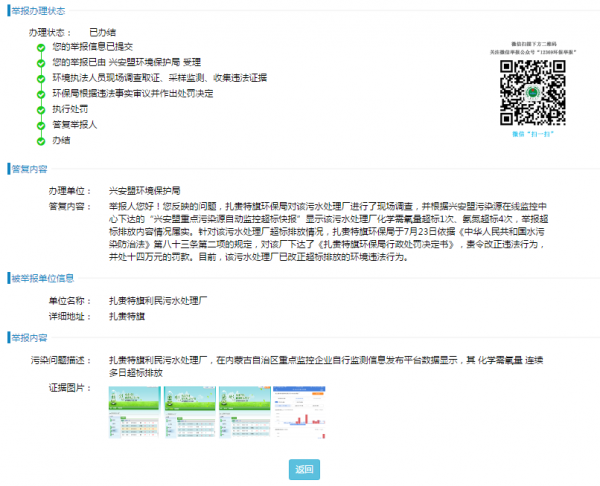Click the check icon next to 兴安盟环境保护局 受理
This screenshot has width=600, height=486.
(x=41, y=62)
